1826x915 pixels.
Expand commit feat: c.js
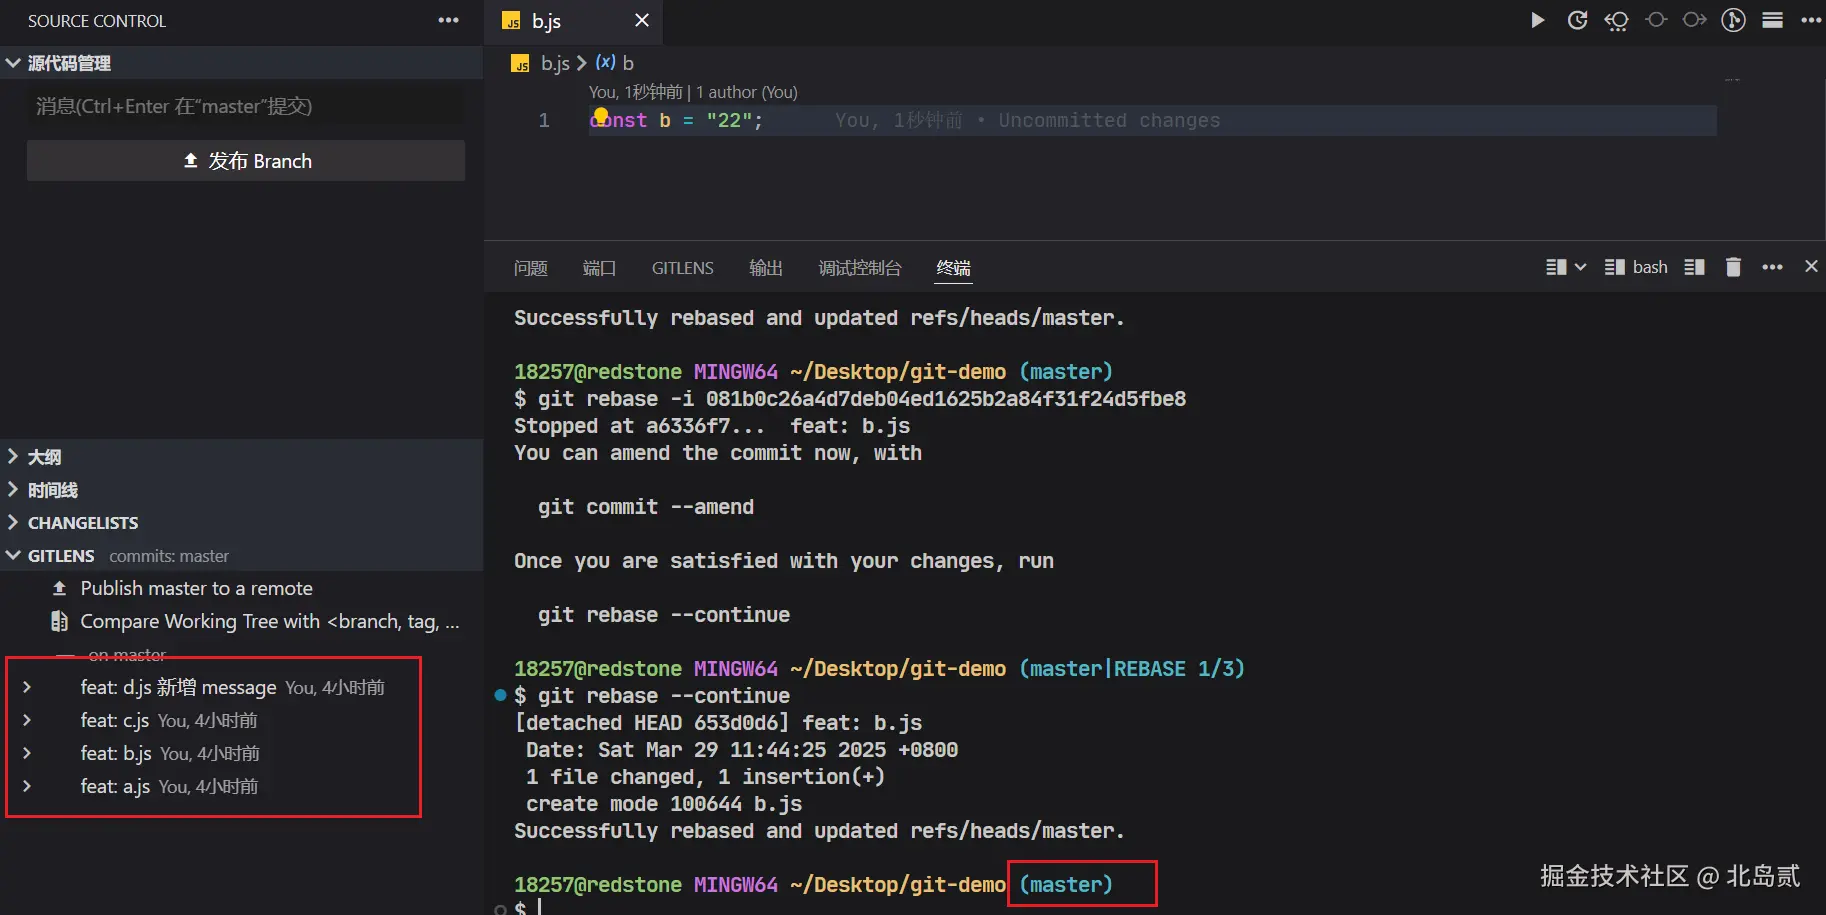tap(27, 720)
